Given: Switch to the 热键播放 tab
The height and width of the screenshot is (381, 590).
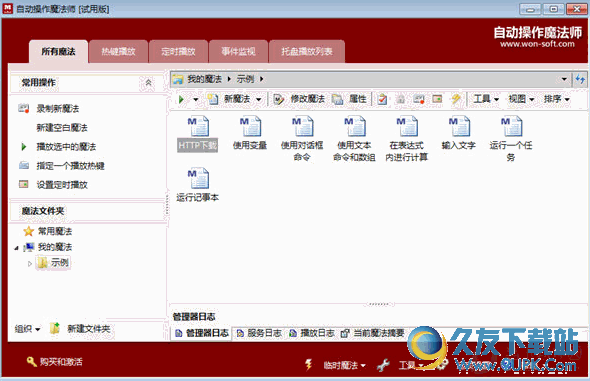Looking at the screenshot, I should (x=118, y=52).
